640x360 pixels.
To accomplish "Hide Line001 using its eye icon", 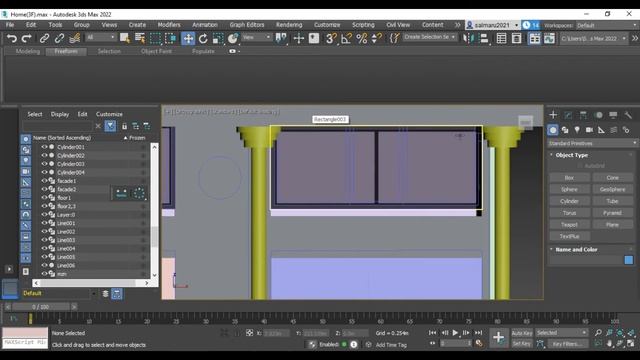I will pos(44,223).
